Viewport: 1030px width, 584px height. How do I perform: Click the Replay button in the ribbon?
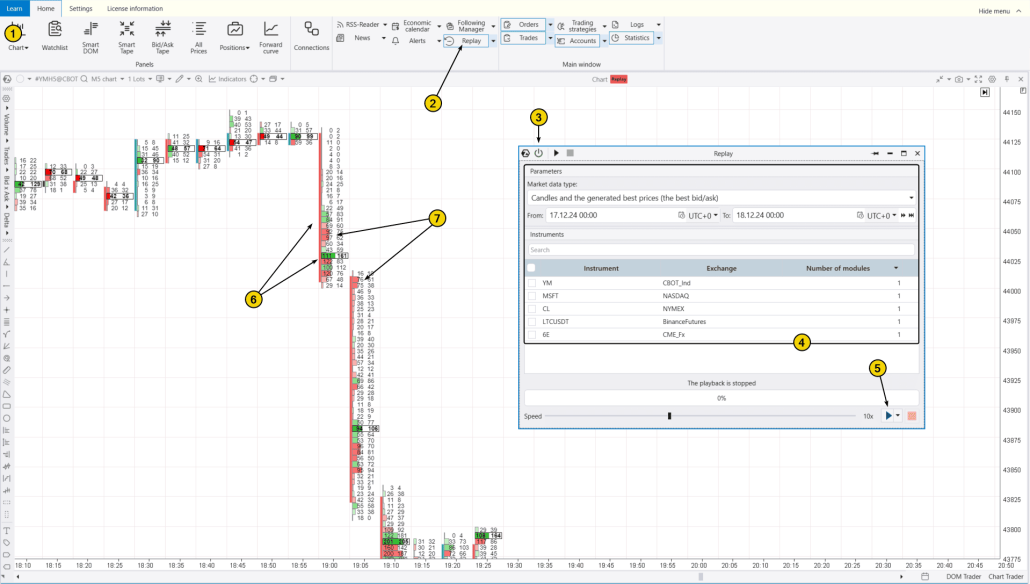[466, 41]
